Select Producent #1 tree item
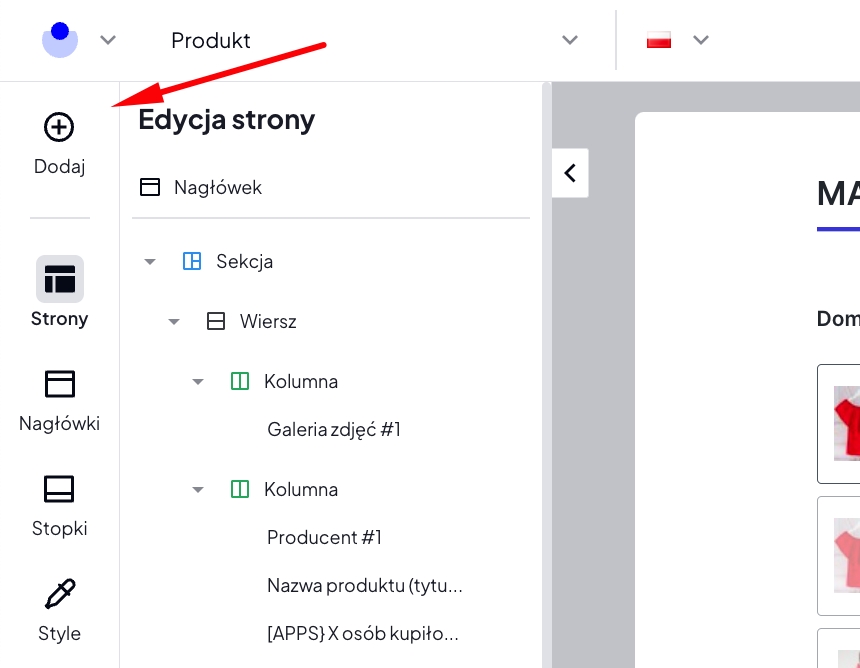860x668 pixels. 324,537
